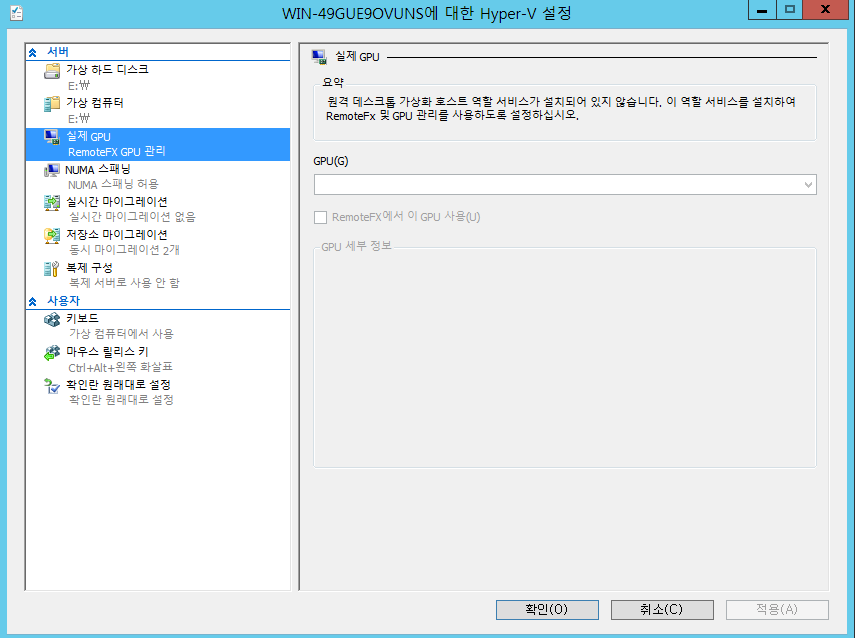Minimize the Hyper-V settings window

point(762,10)
